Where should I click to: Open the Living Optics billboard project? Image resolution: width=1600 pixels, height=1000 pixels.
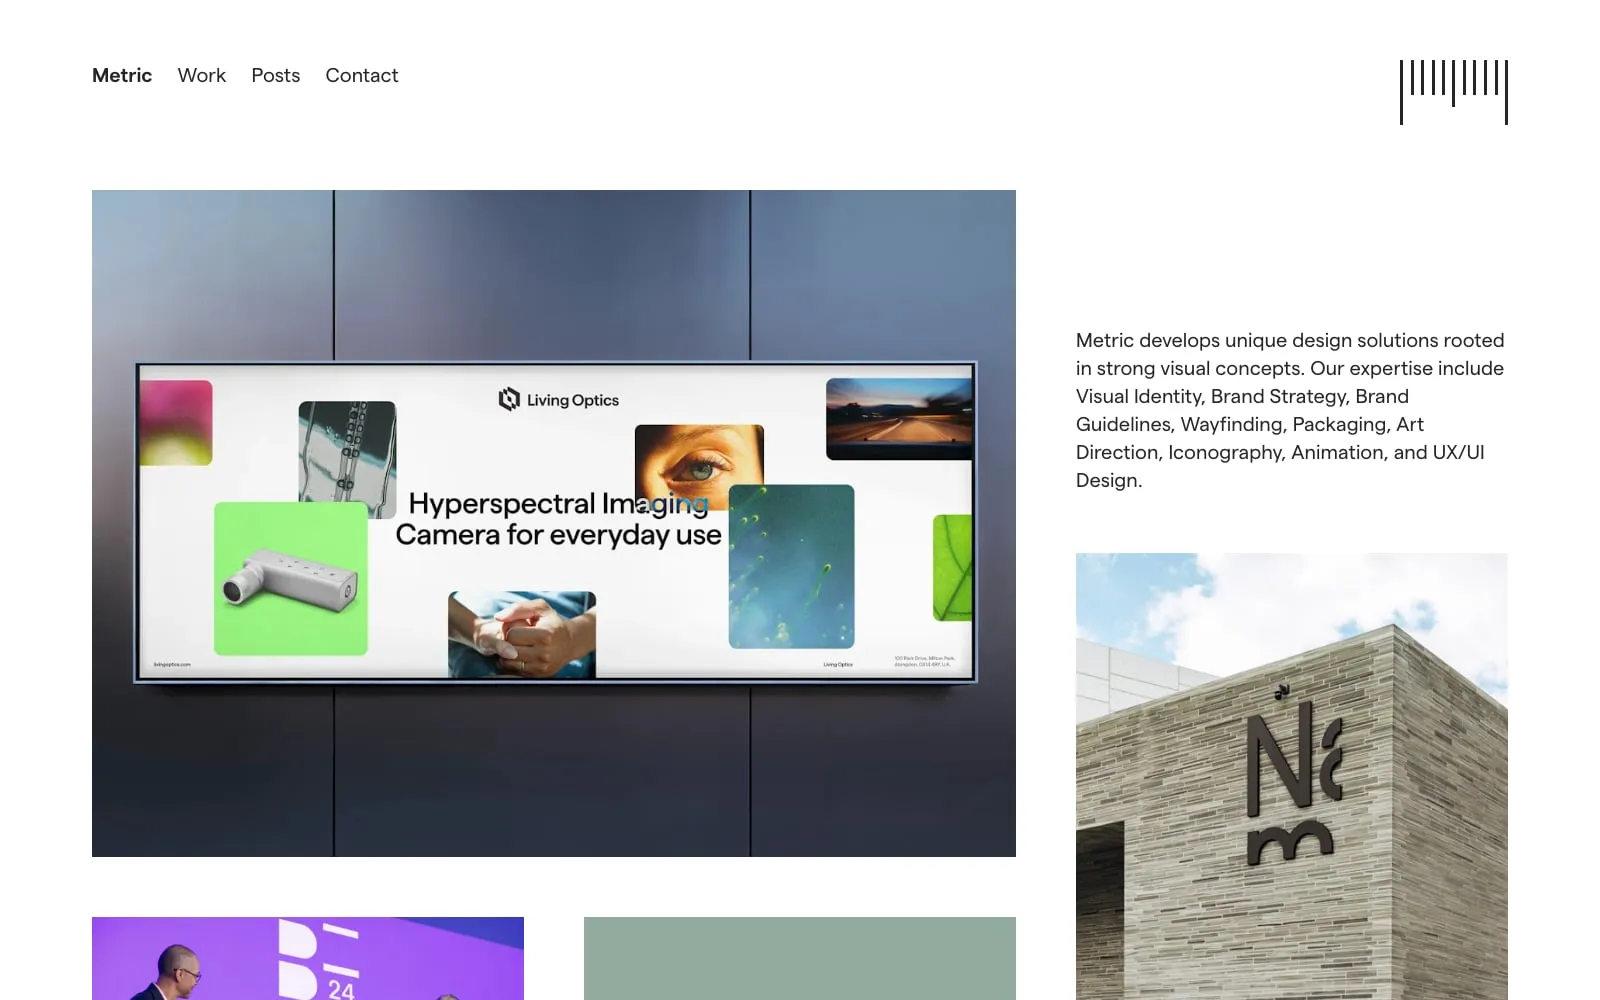[x=554, y=523]
